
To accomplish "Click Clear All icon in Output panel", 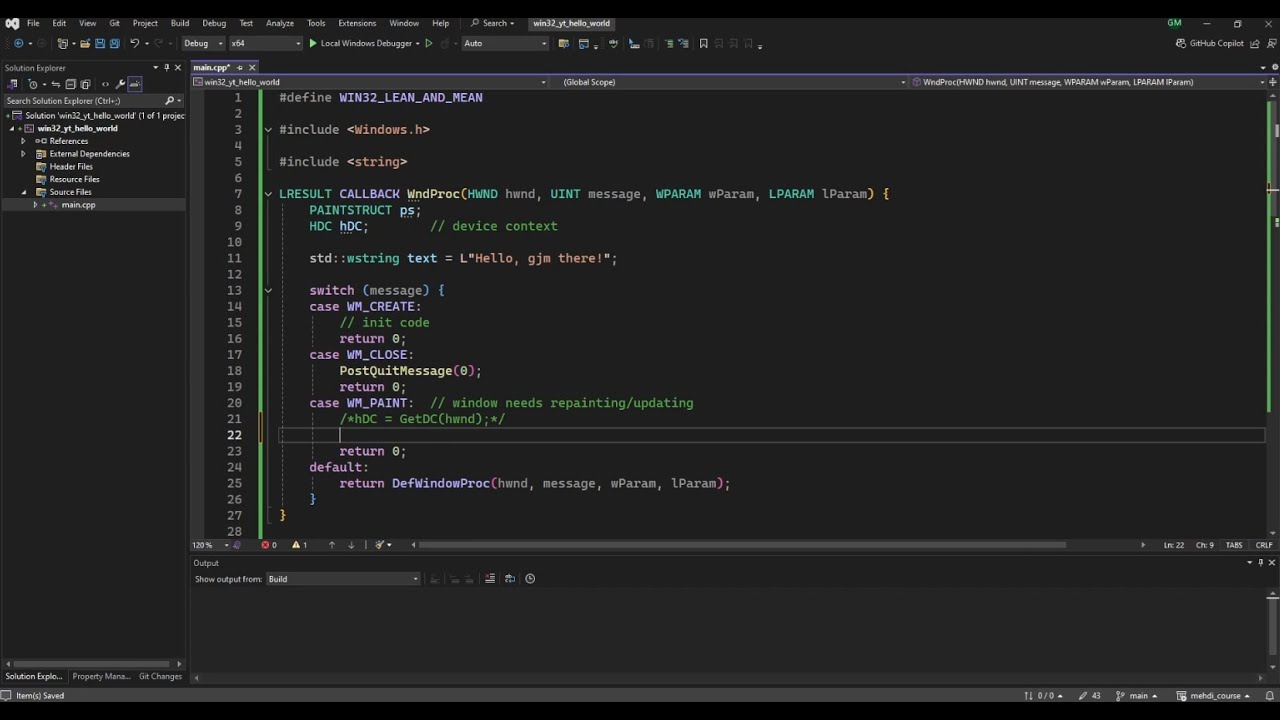I will point(490,578).
